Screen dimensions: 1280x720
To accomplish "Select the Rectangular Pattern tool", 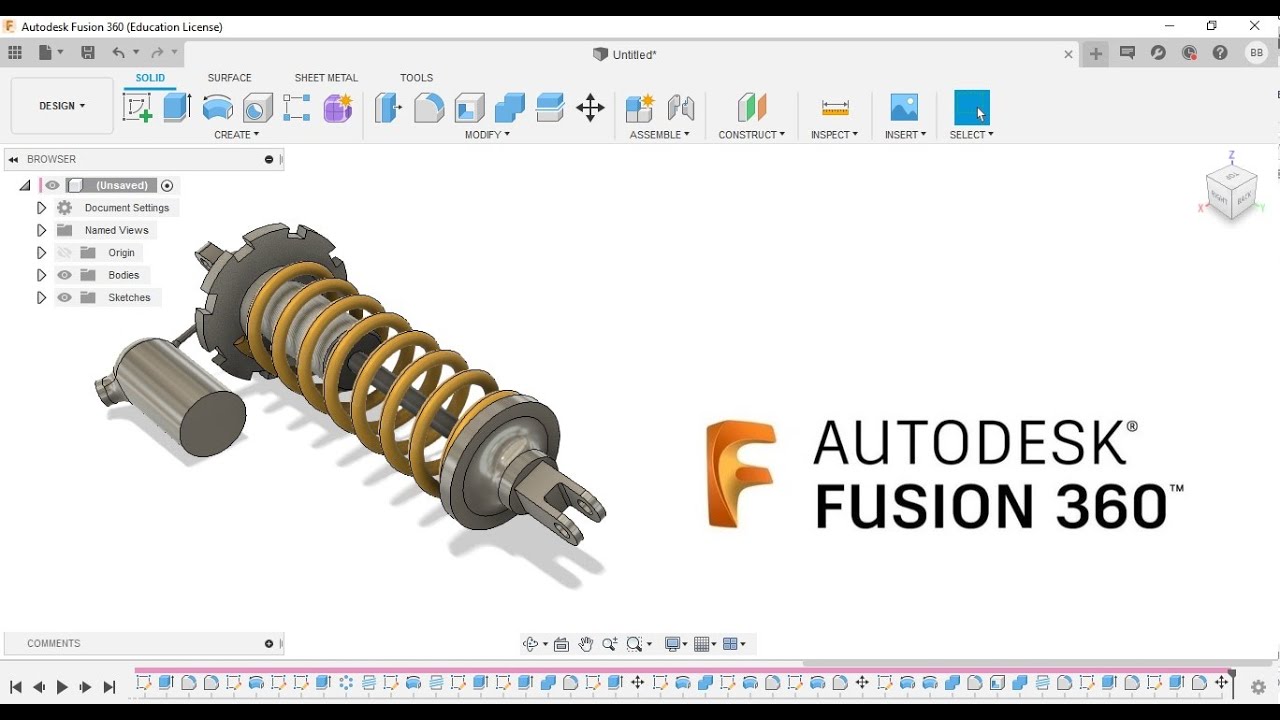I will 297,107.
